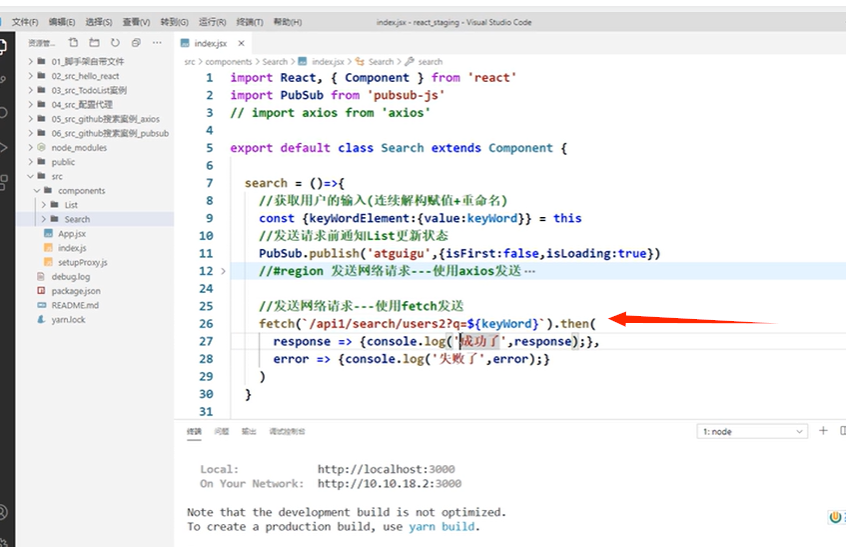Open index.js in the explorer
Screen dimensions: 846x547
[x=72, y=248]
